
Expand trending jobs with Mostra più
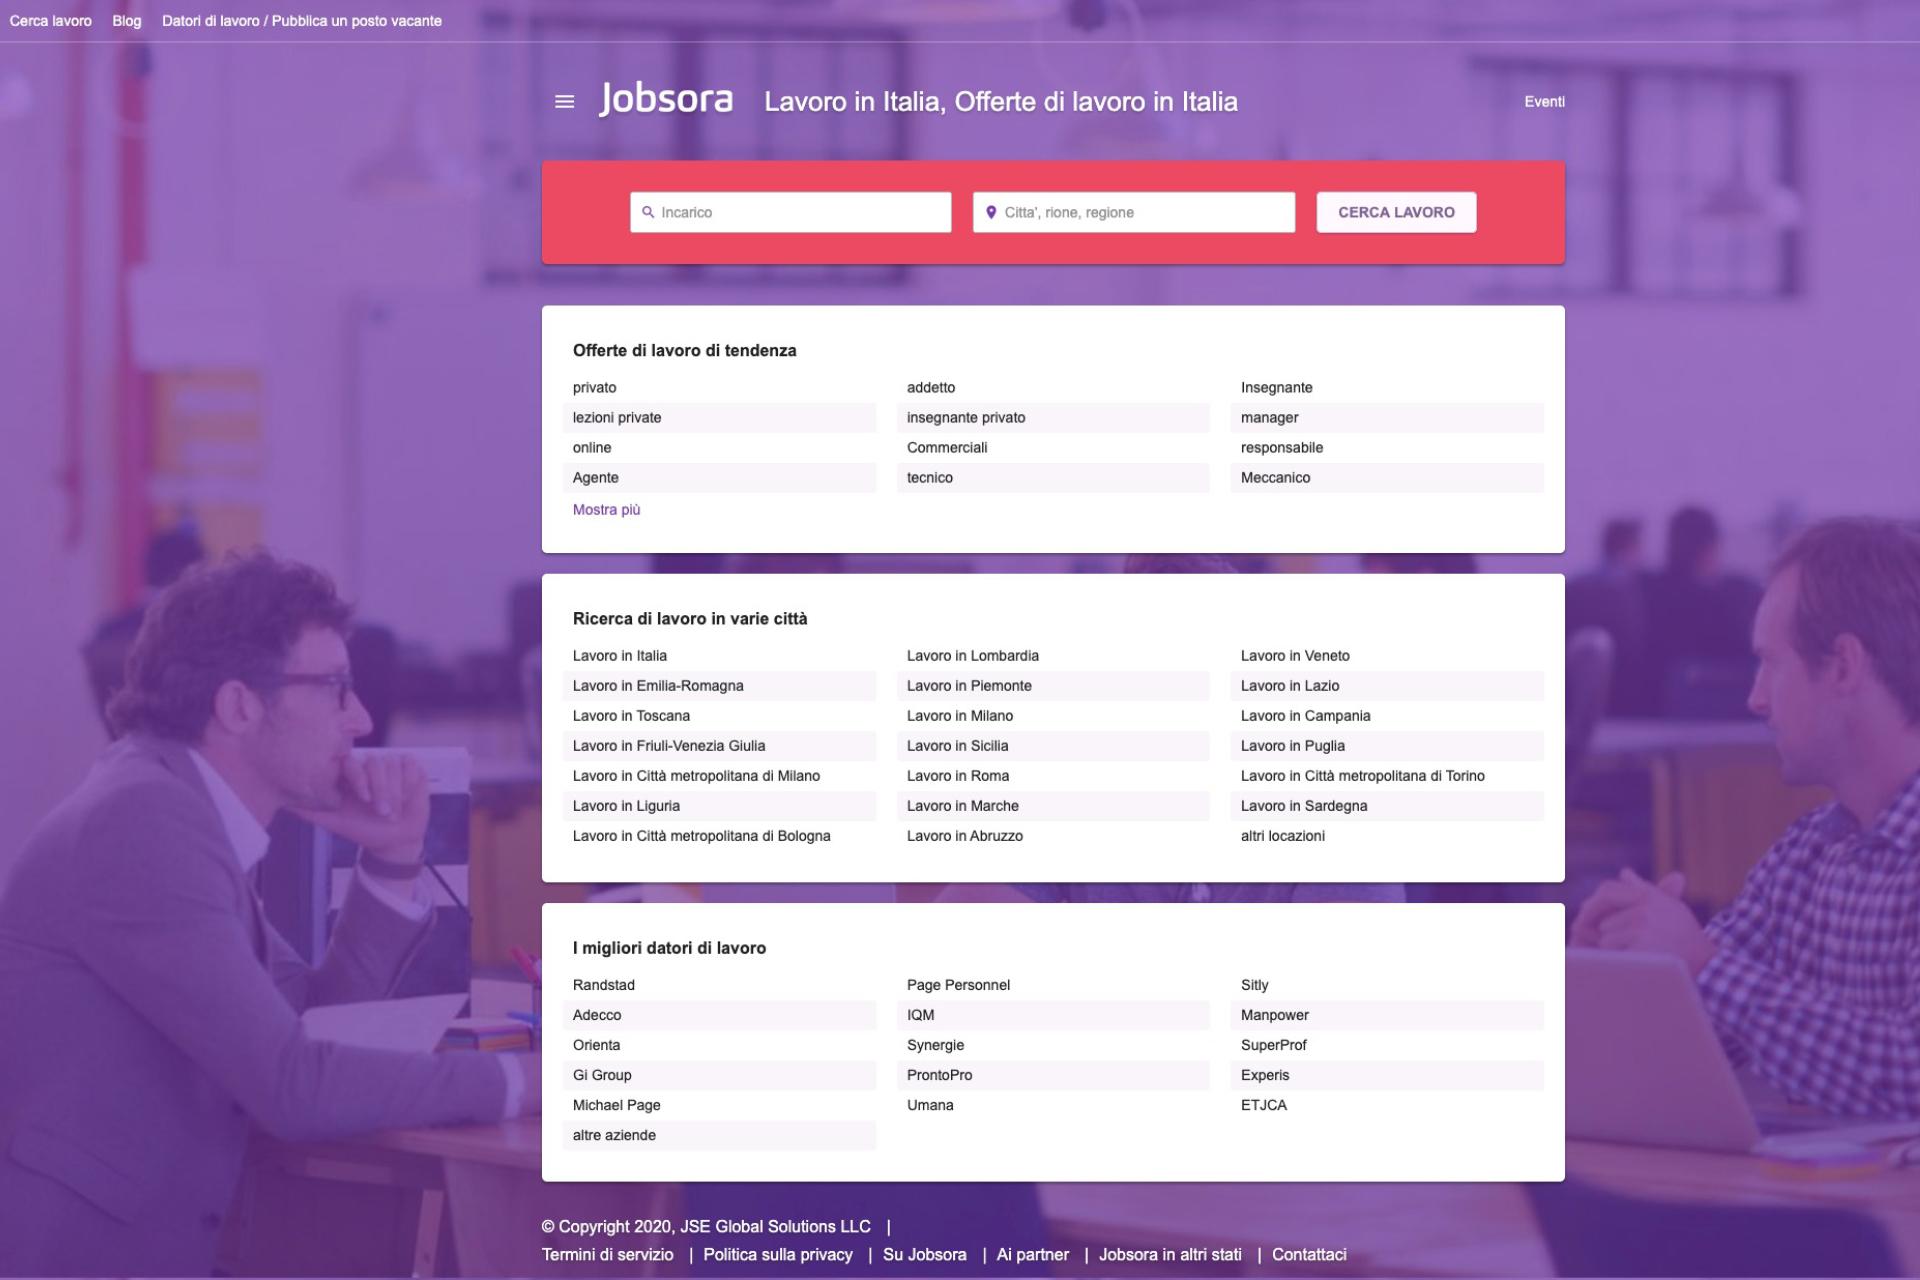(x=607, y=510)
